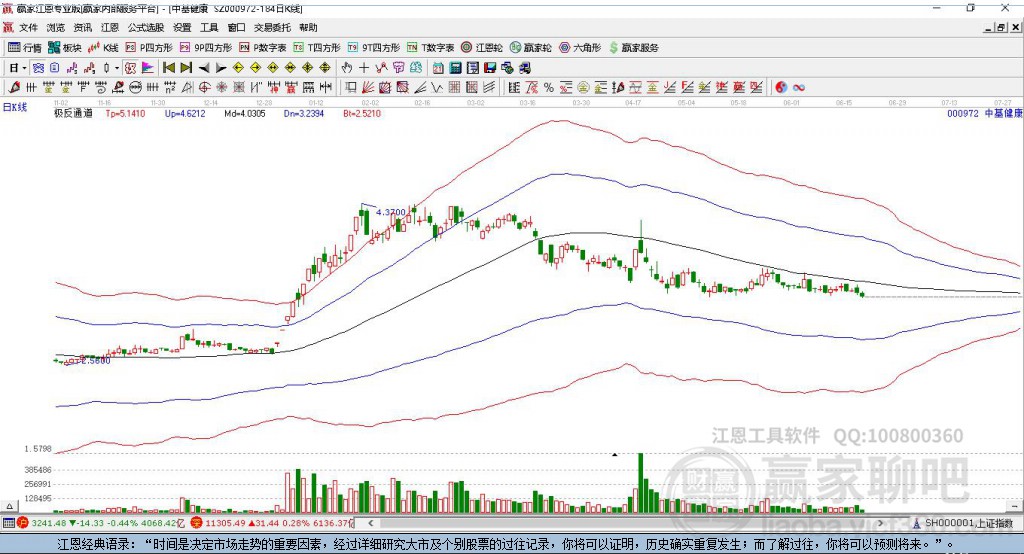Open the 江恩轮 Gann wheel

pos(482,48)
